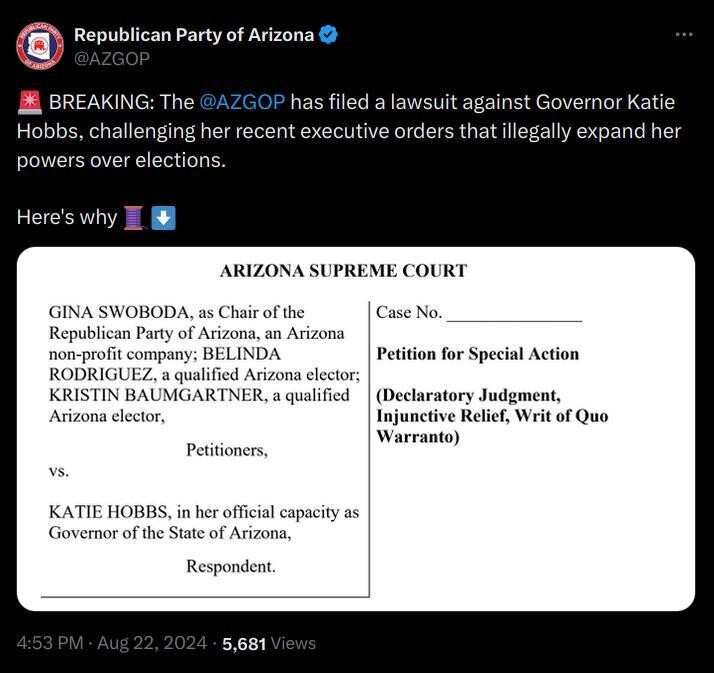Screen dimensions: 714x673
Task: Click the 5,681 Views count
Action: point(269,643)
